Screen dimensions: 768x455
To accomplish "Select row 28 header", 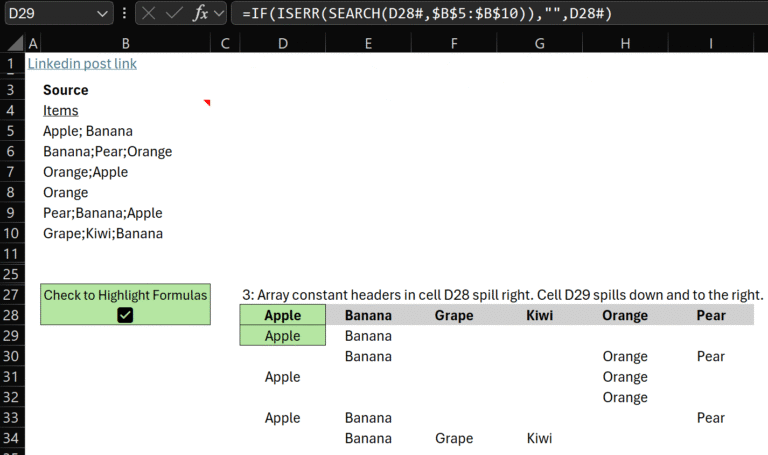I will [x=12, y=316].
